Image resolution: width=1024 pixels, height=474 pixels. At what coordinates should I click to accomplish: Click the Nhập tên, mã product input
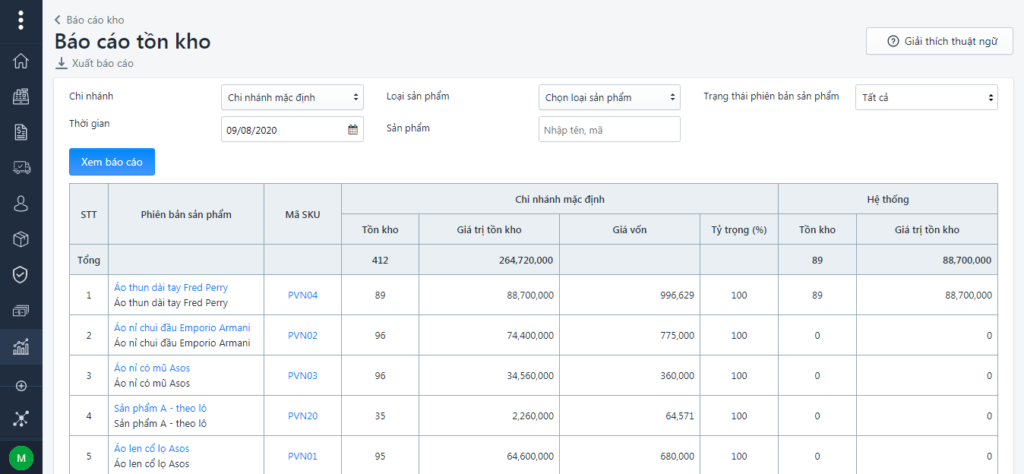point(609,130)
